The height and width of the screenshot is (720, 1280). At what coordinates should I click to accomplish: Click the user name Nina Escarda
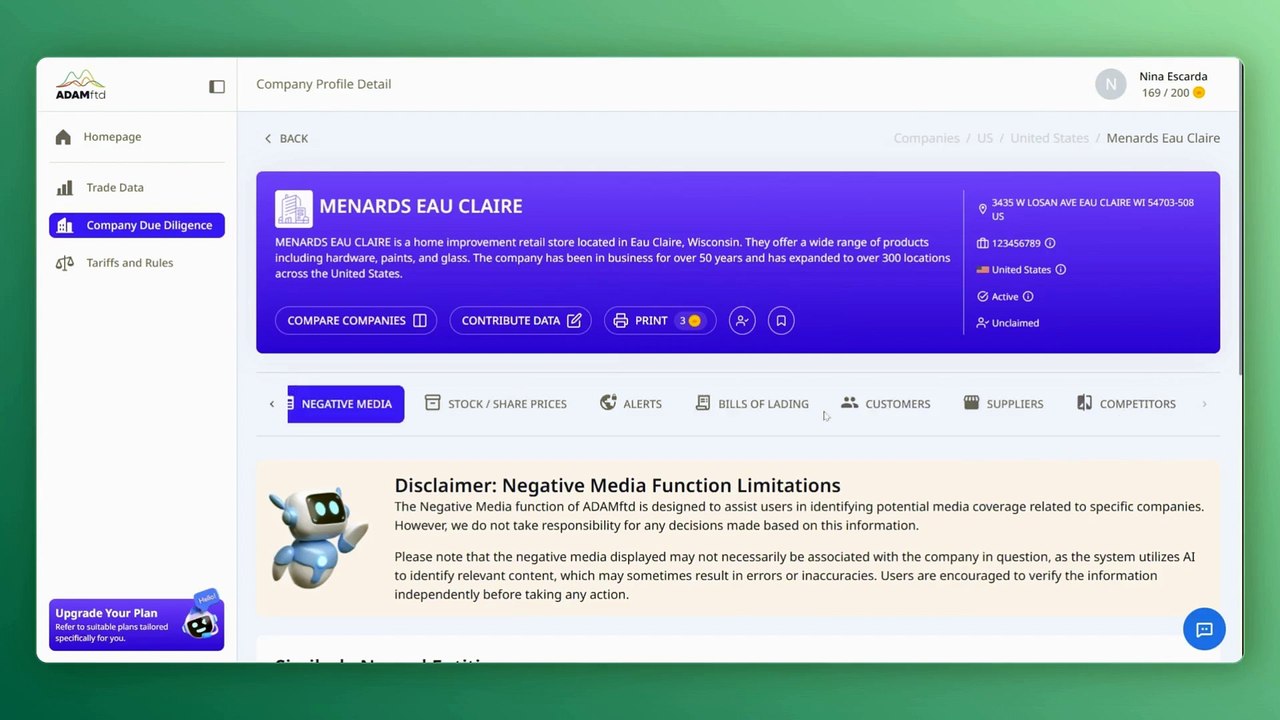1173,76
